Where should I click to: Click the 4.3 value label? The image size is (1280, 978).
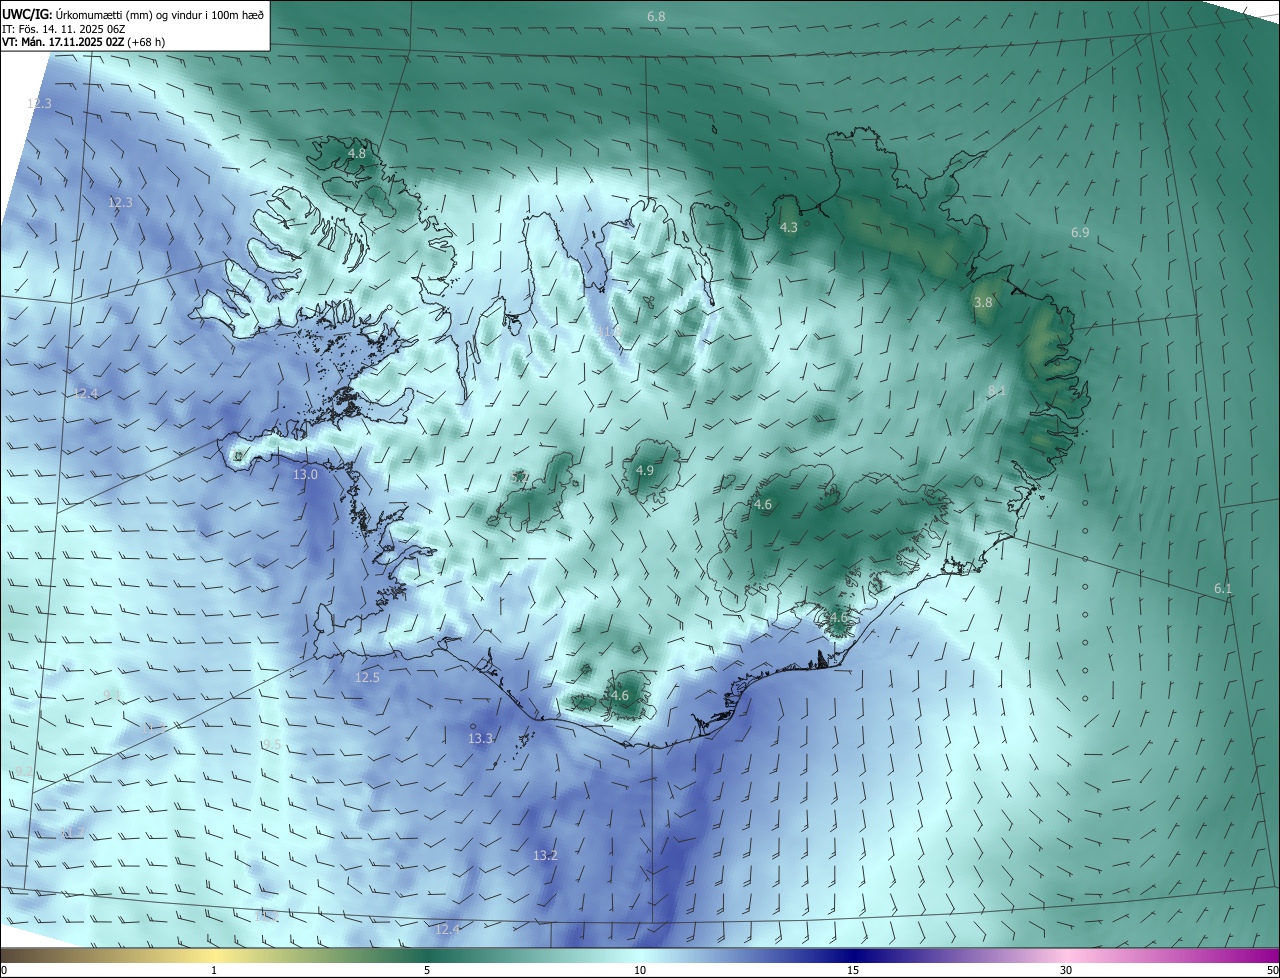click(x=788, y=228)
